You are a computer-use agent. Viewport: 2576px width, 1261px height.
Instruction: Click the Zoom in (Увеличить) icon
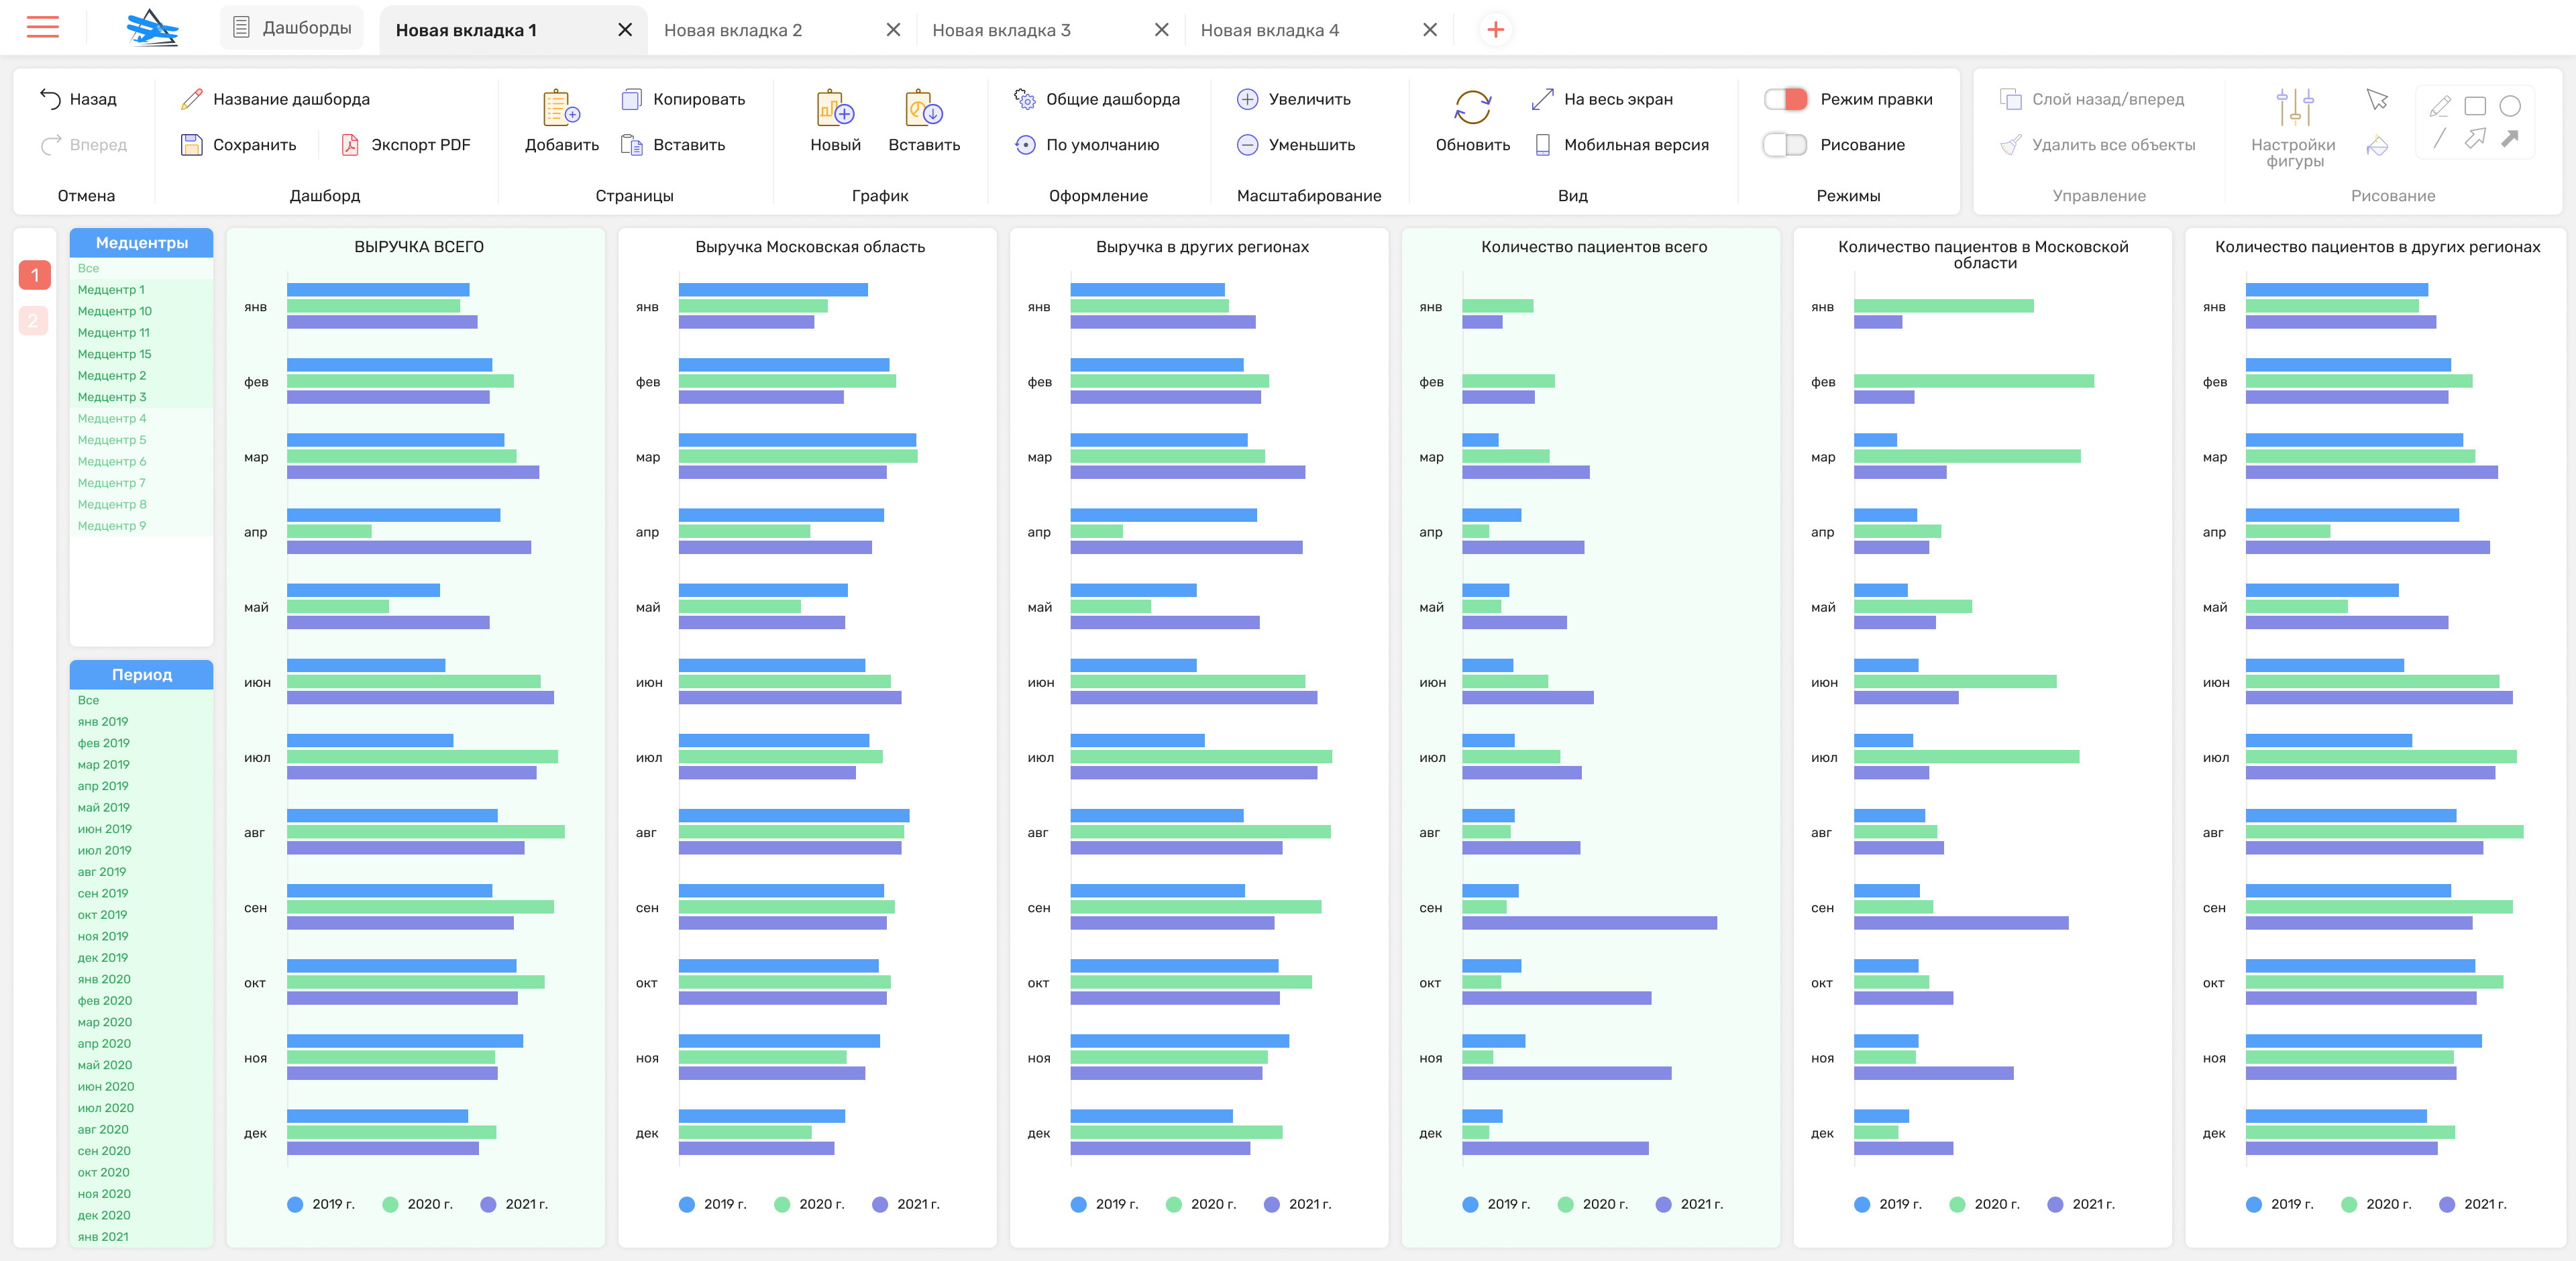pos(1247,99)
